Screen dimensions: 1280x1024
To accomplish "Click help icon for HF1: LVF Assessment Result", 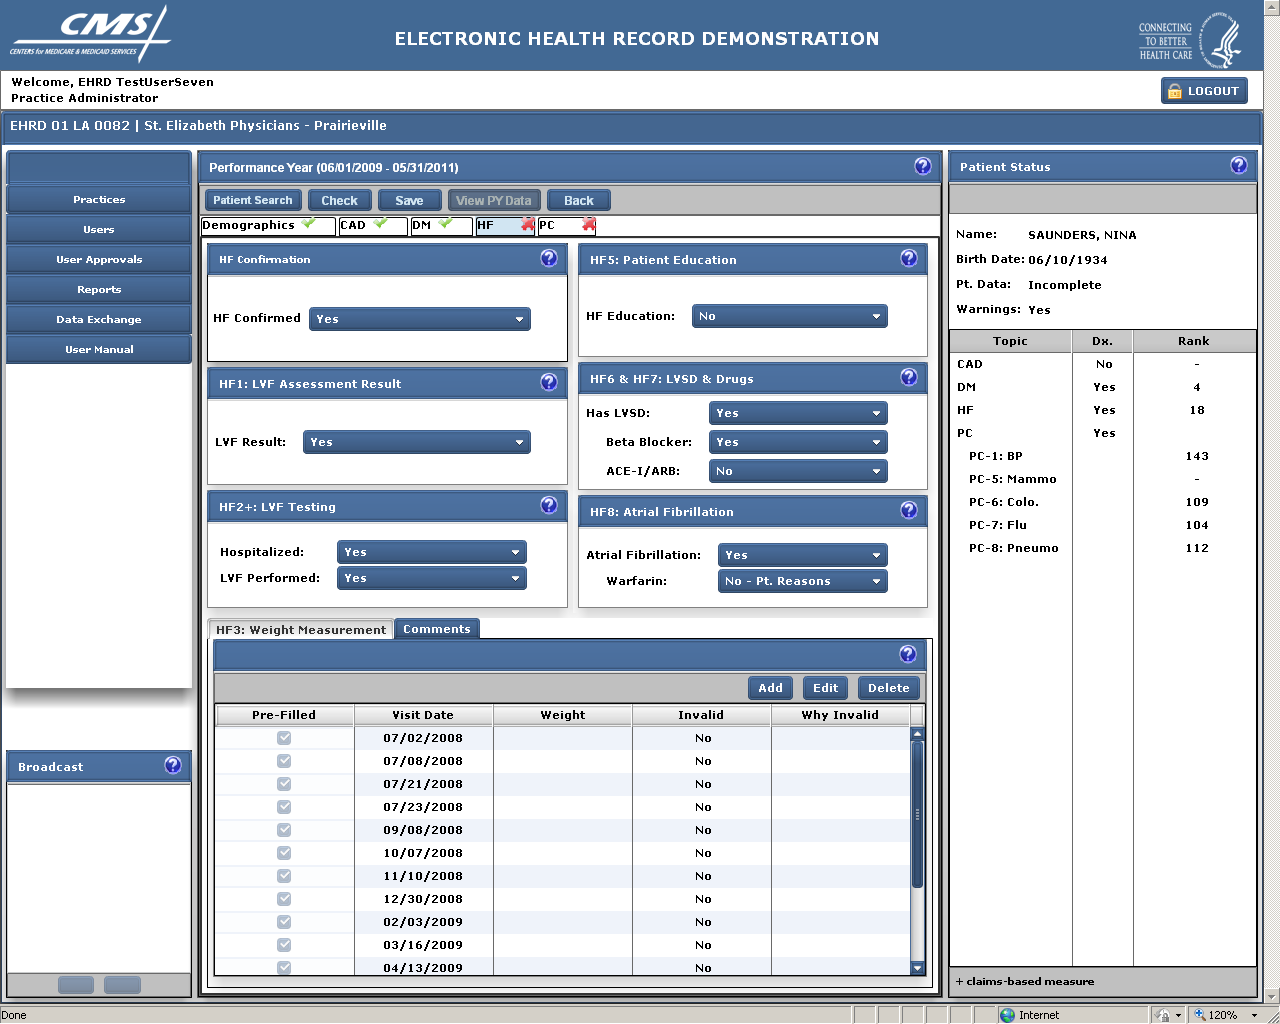I will [x=549, y=383].
